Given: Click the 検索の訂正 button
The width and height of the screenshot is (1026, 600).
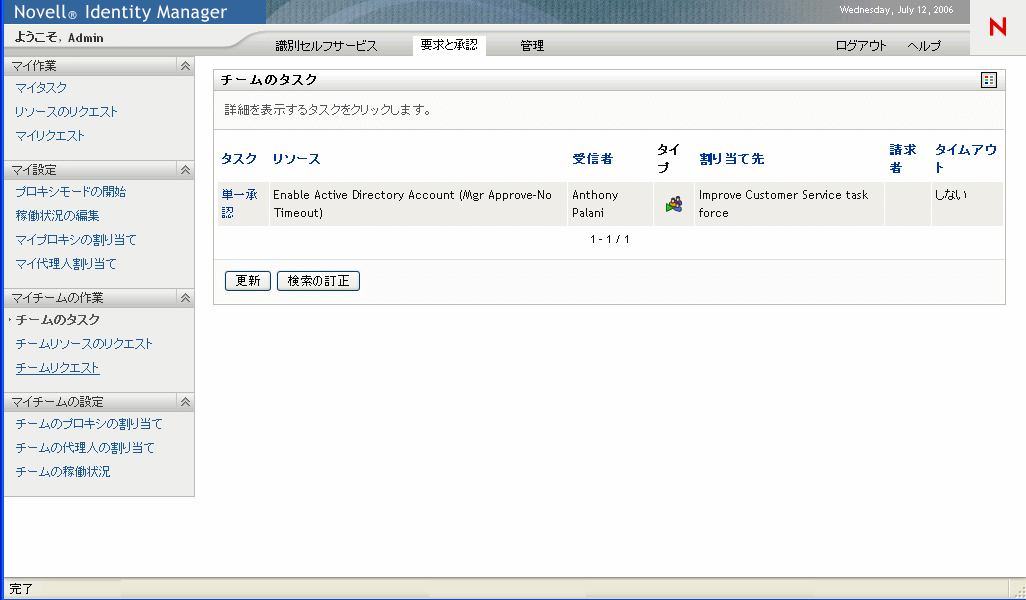Looking at the screenshot, I should click(319, 281).
